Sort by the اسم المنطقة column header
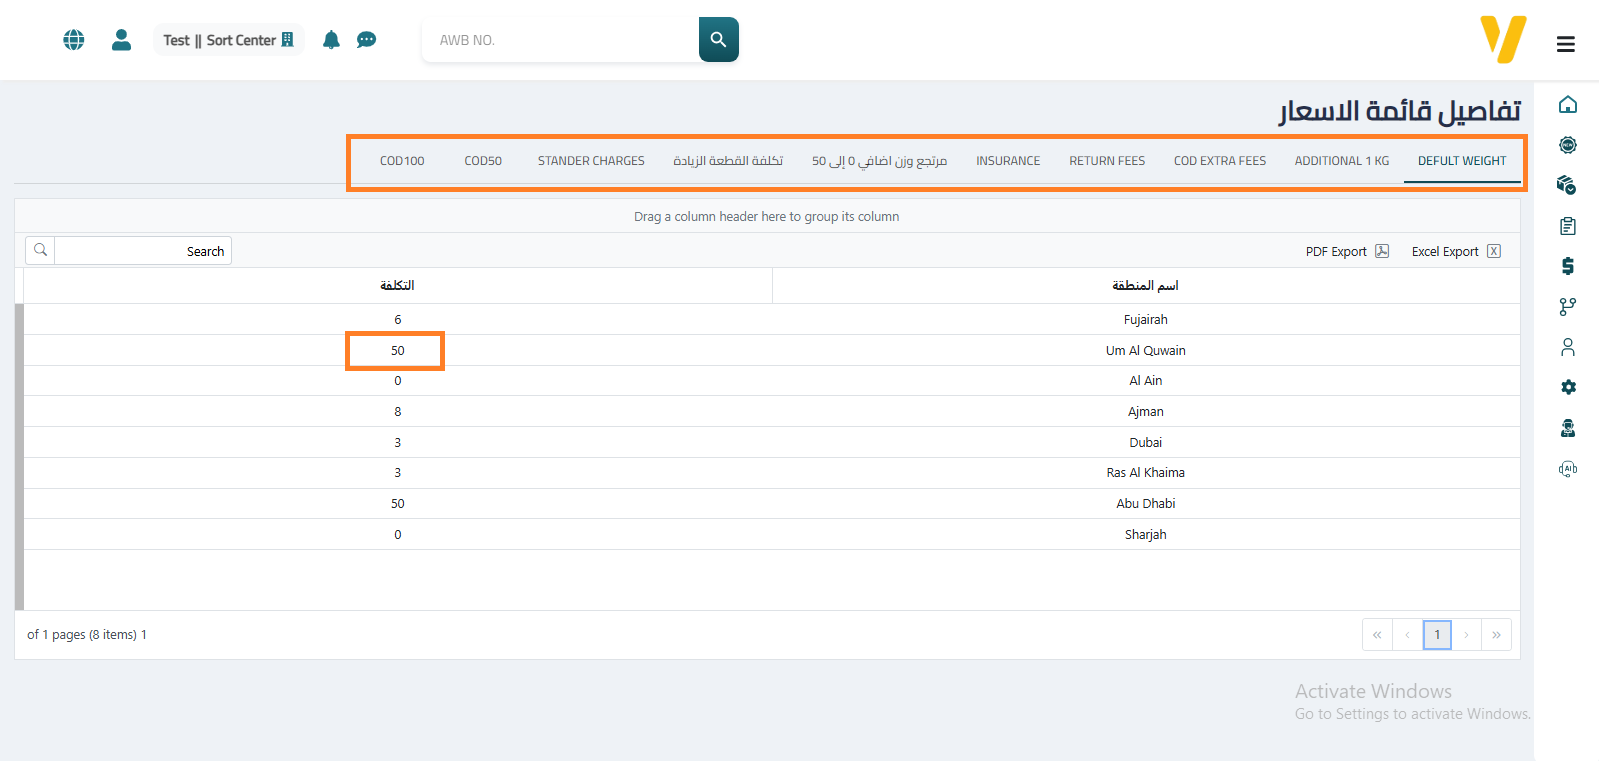Viewport: 1599px width, 761px height. pos(1146,286)
